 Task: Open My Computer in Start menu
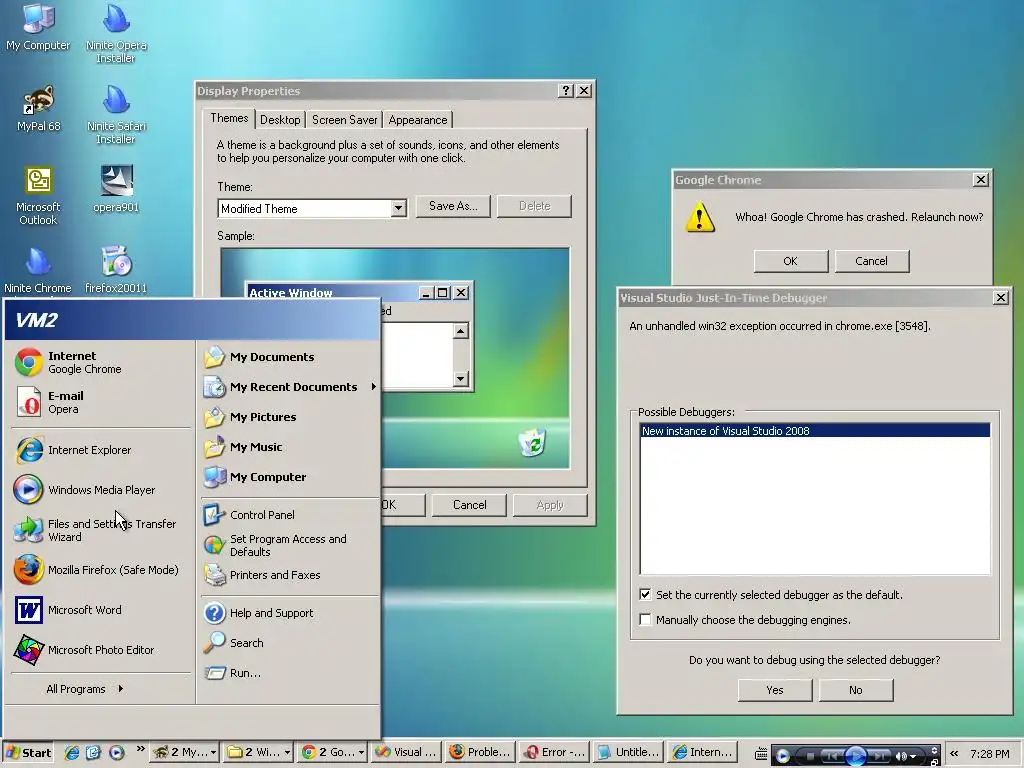click(x=289, y=477)
